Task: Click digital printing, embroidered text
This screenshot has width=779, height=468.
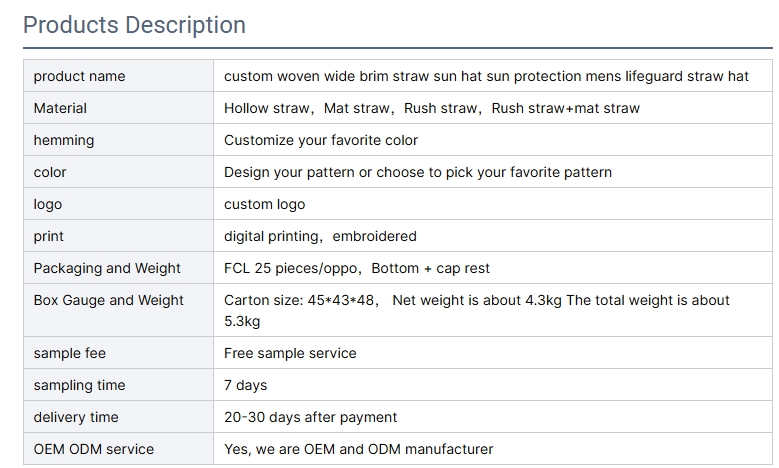Action: 320,236
